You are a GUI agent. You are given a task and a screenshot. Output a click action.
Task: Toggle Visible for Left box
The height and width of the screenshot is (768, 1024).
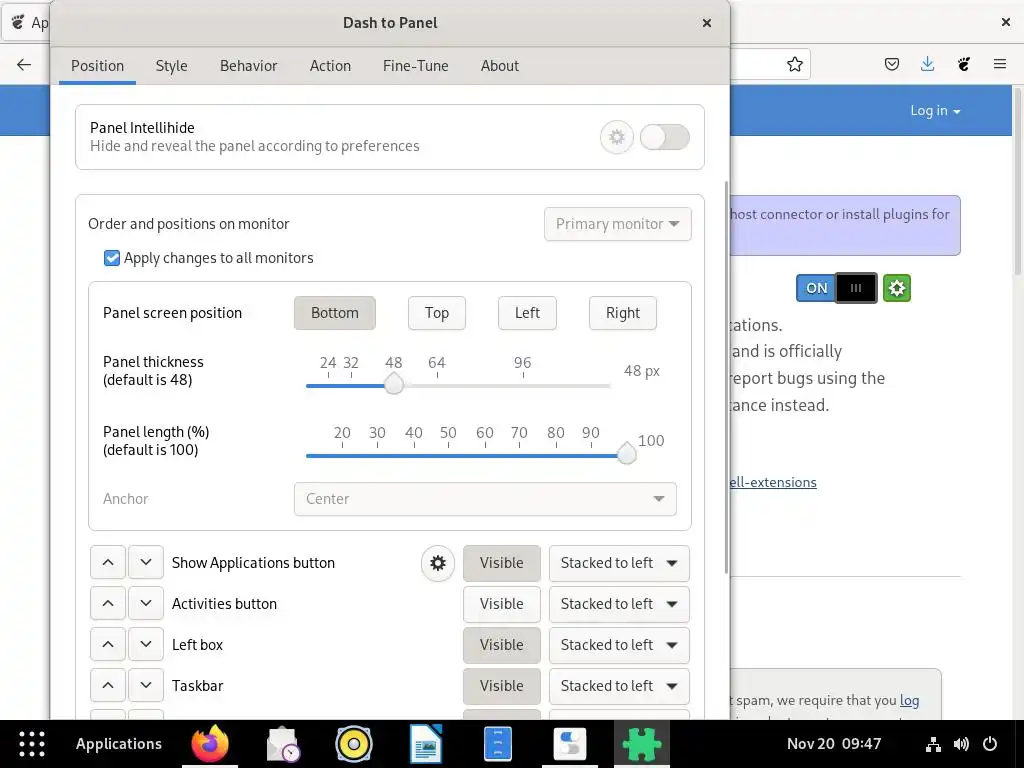click(502, 645)
